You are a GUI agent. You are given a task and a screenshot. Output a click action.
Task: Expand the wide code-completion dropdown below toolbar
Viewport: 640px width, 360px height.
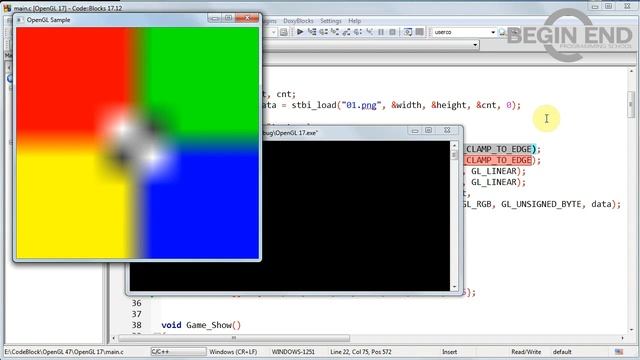[x=475, y=44]
